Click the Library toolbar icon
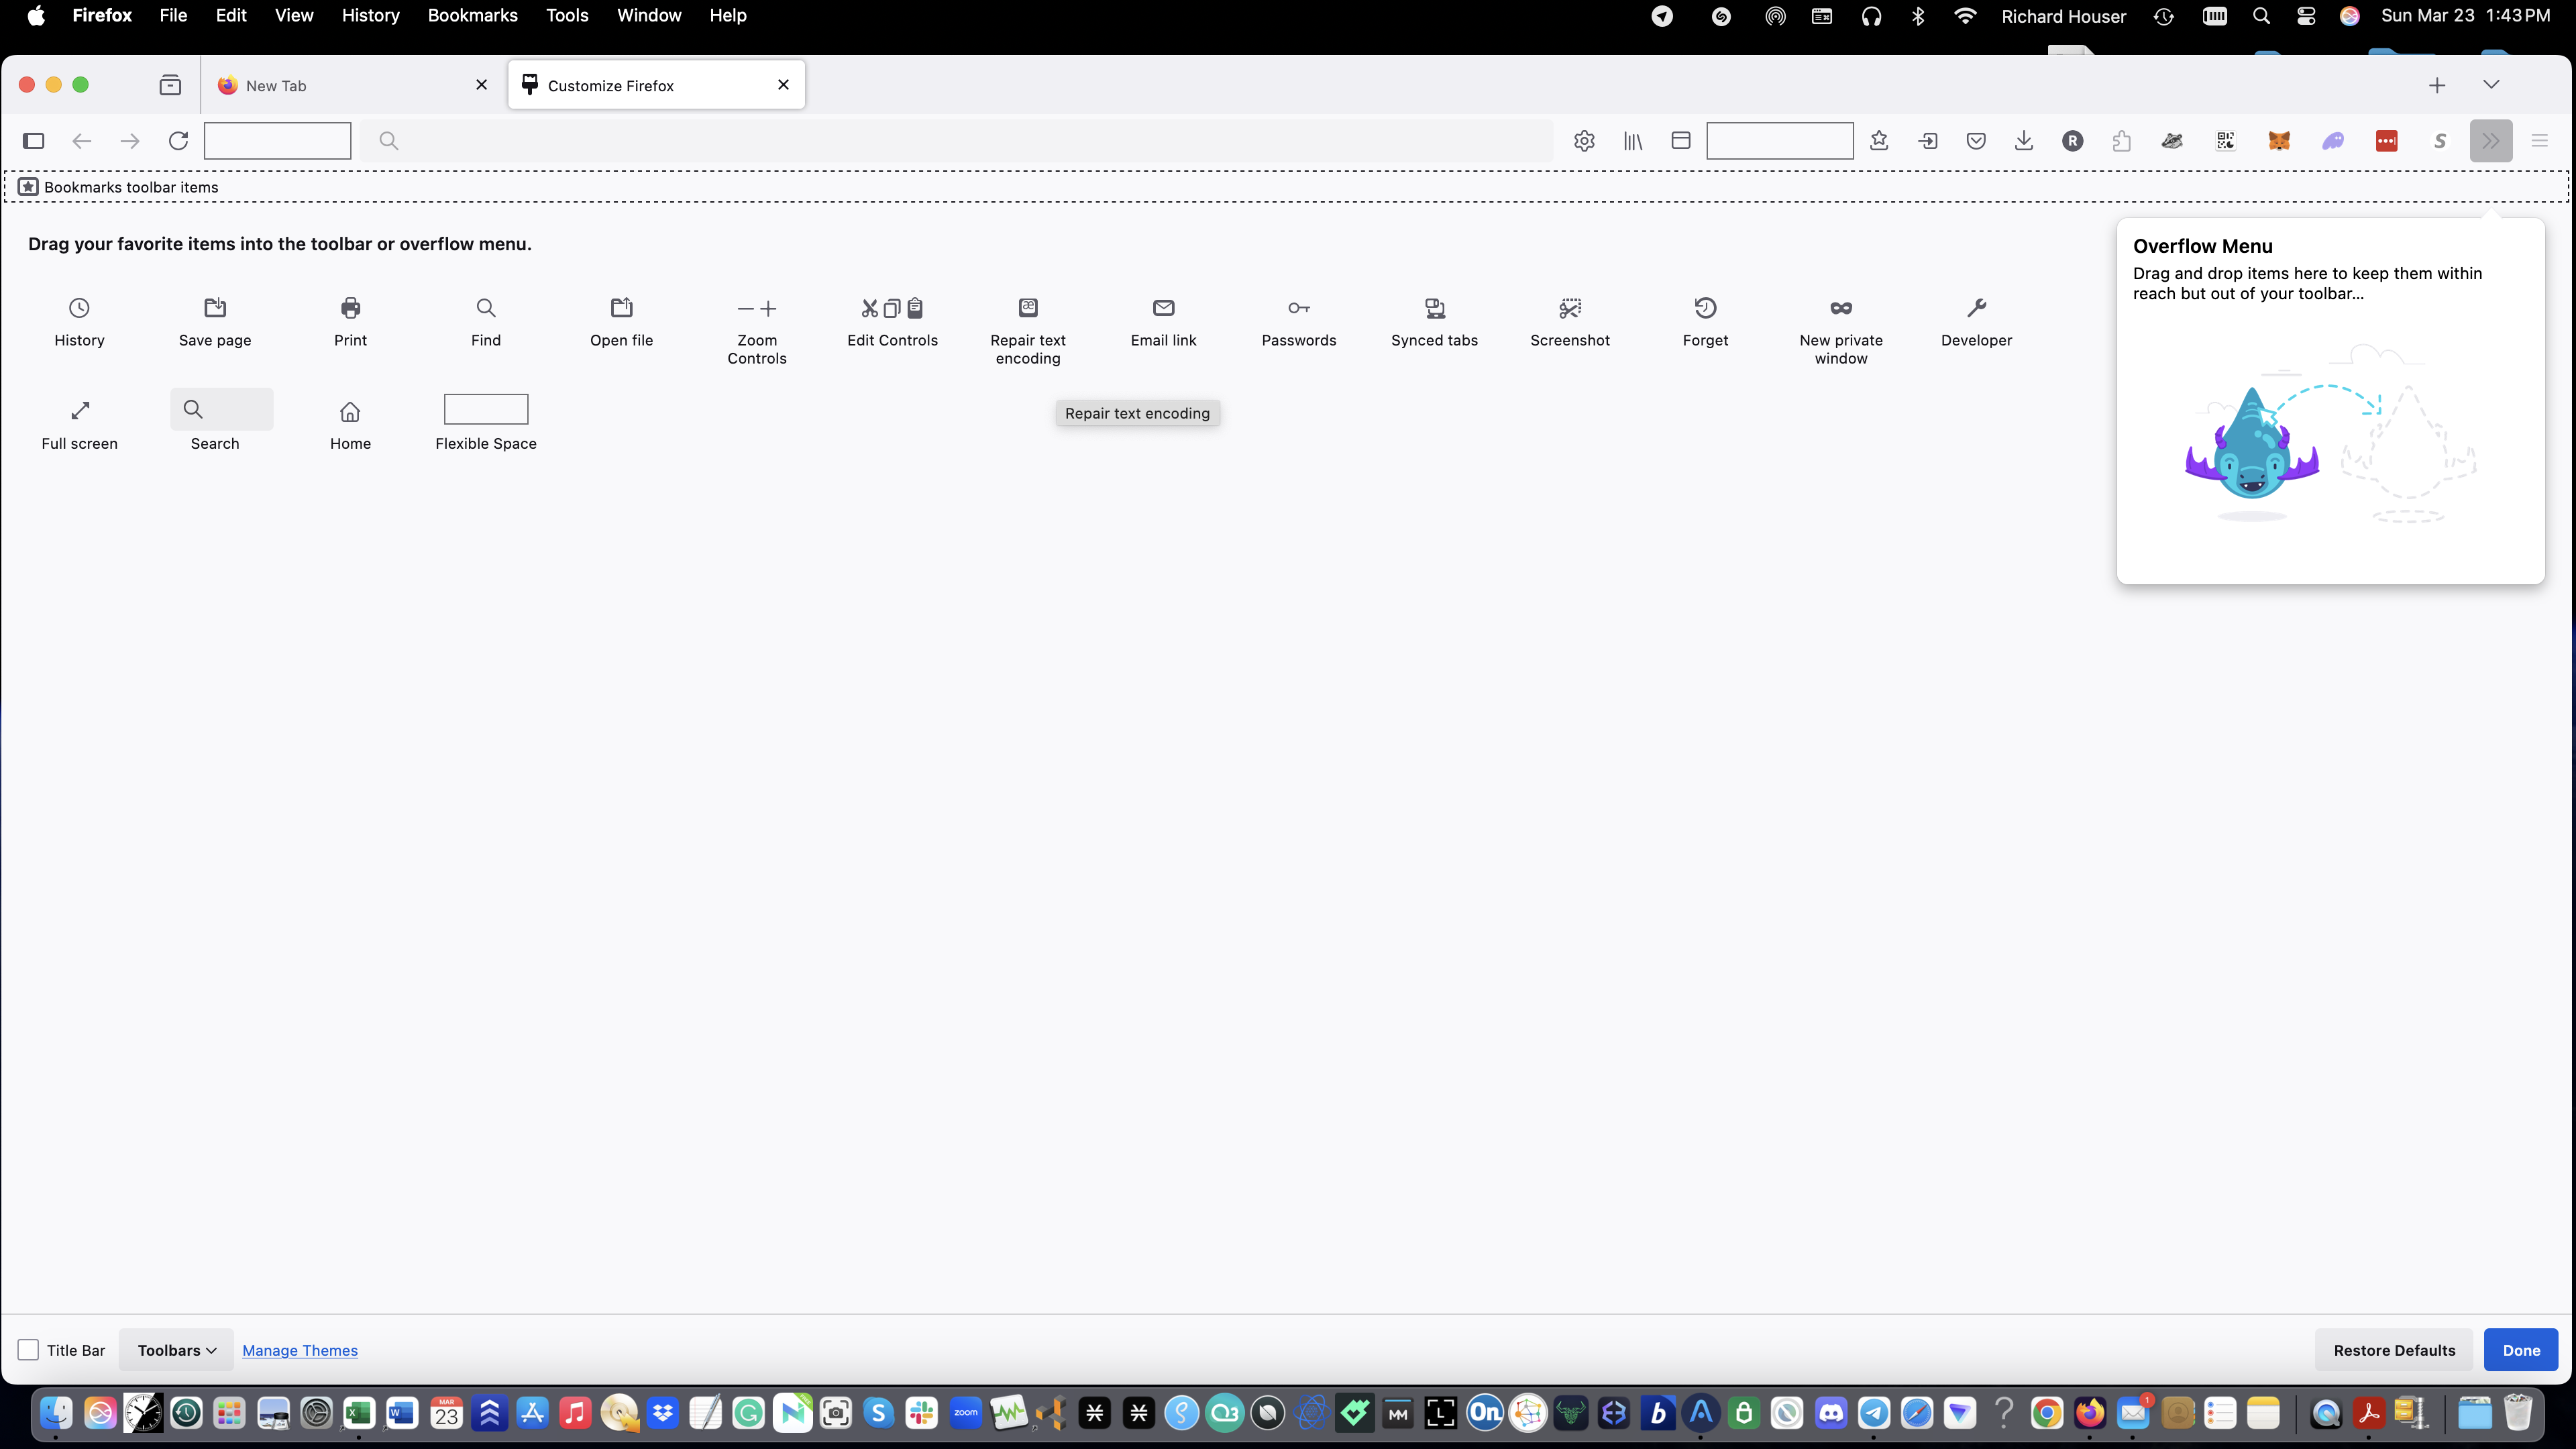Screen dimensions: 2576x1449 coord(1633,141)
